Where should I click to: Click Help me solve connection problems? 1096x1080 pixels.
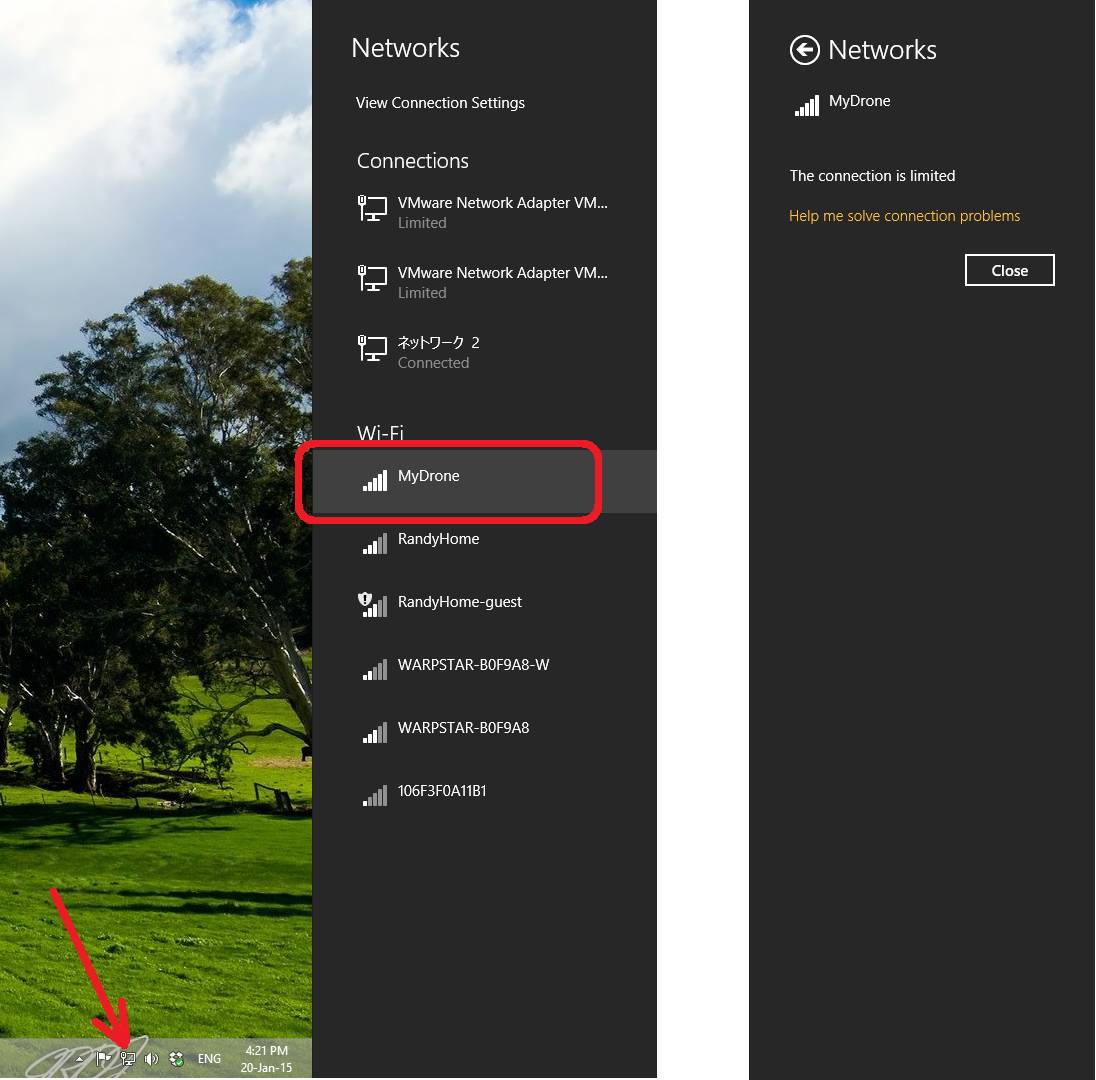(x=904, y=216)
